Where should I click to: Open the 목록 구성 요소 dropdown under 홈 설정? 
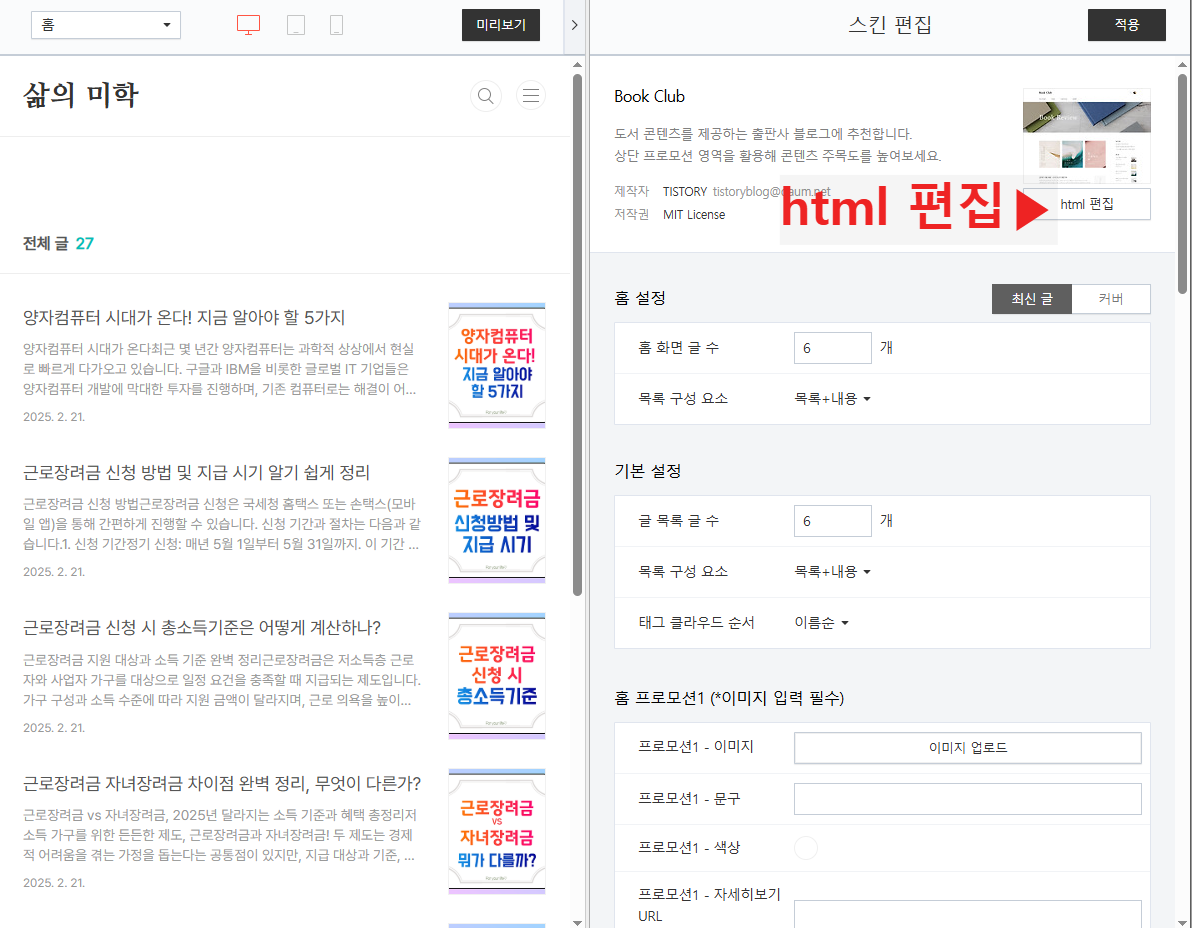pyautogui.click(x=832, y=398)
